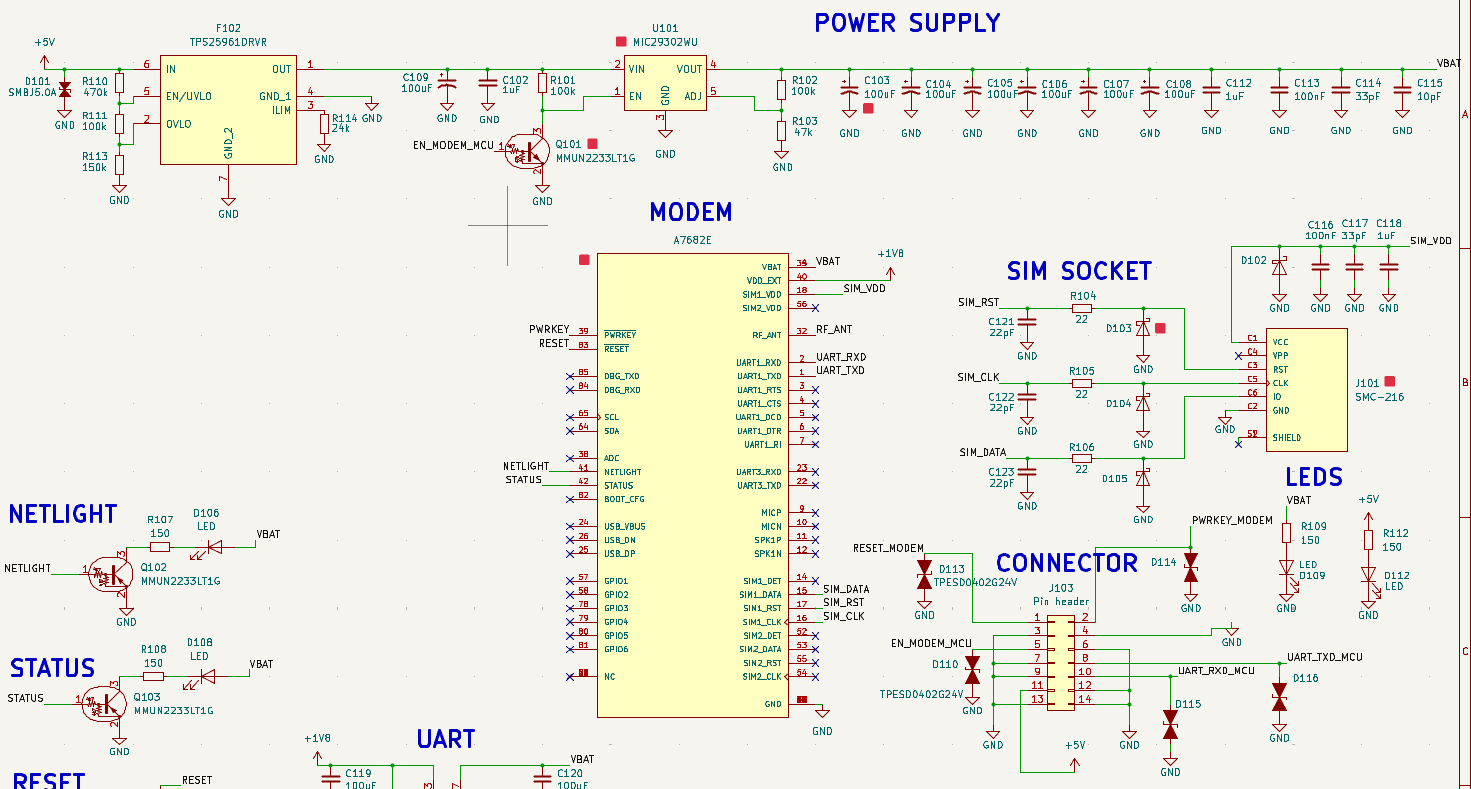Image resolution: width=1471 pixels, height=789 pixels.
Task: Select the U101 MIC29302WU regulator symbol
Action: pos(664,83)
